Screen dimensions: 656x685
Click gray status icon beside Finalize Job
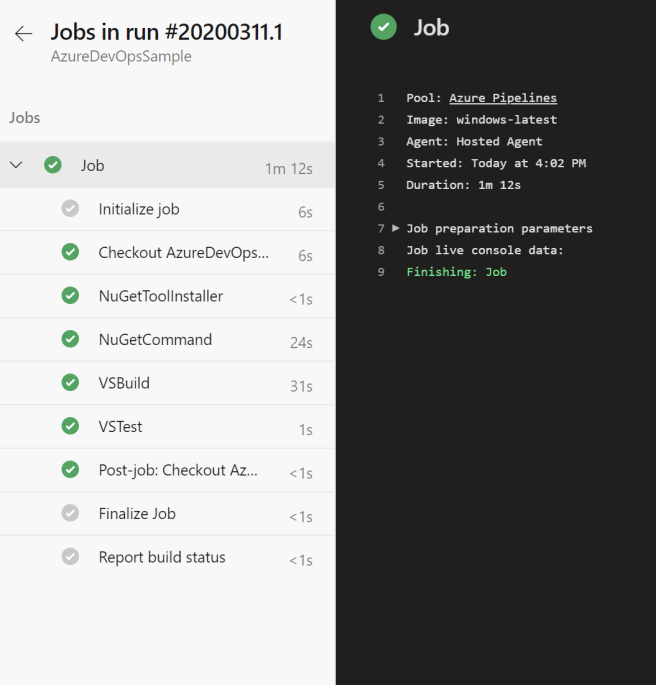coord(70,513)
